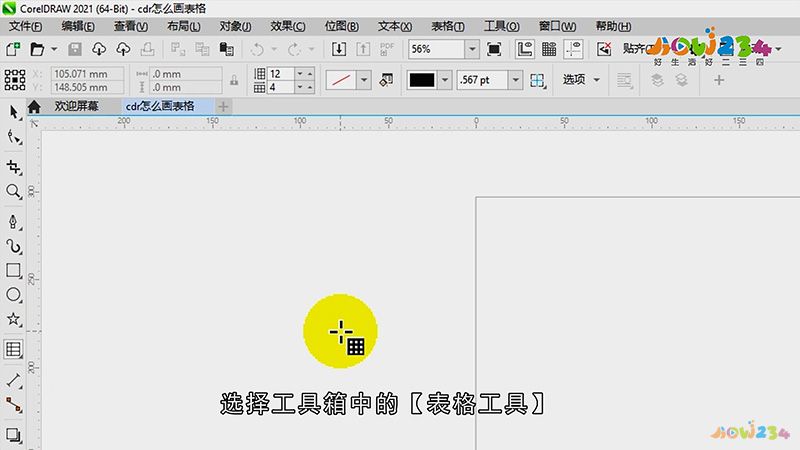Toggle the lock ratio padlock
800x450 pixels.
tap(234, 80)
